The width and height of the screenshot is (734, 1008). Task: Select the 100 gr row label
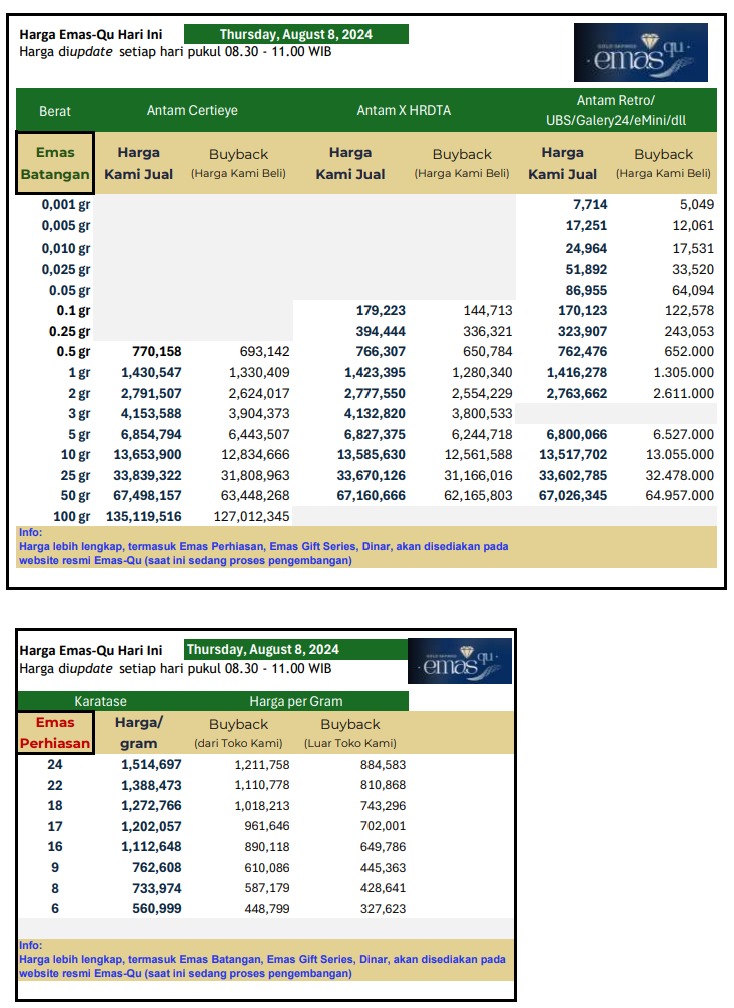pyautogui.click(x=72, y=516)
